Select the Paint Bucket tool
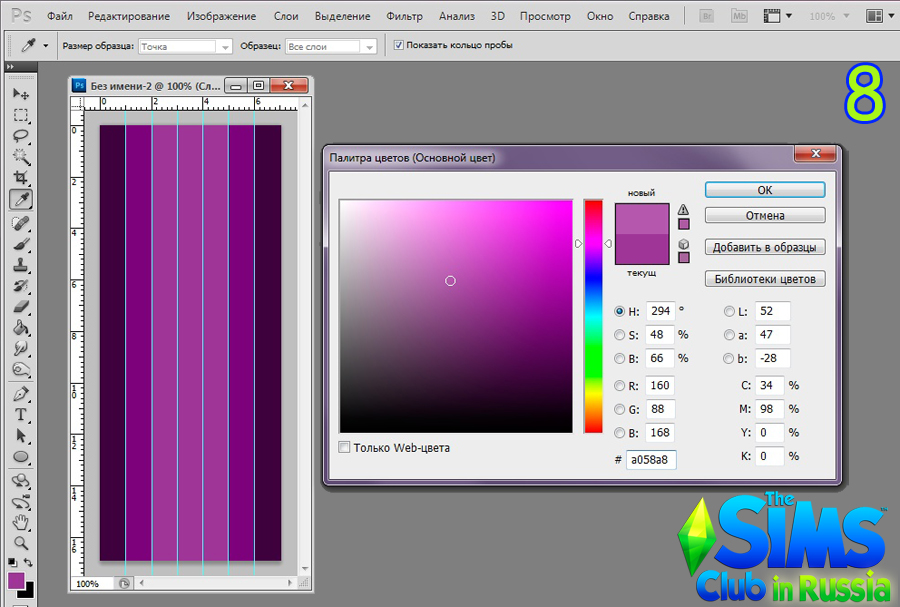 [21, 328]
